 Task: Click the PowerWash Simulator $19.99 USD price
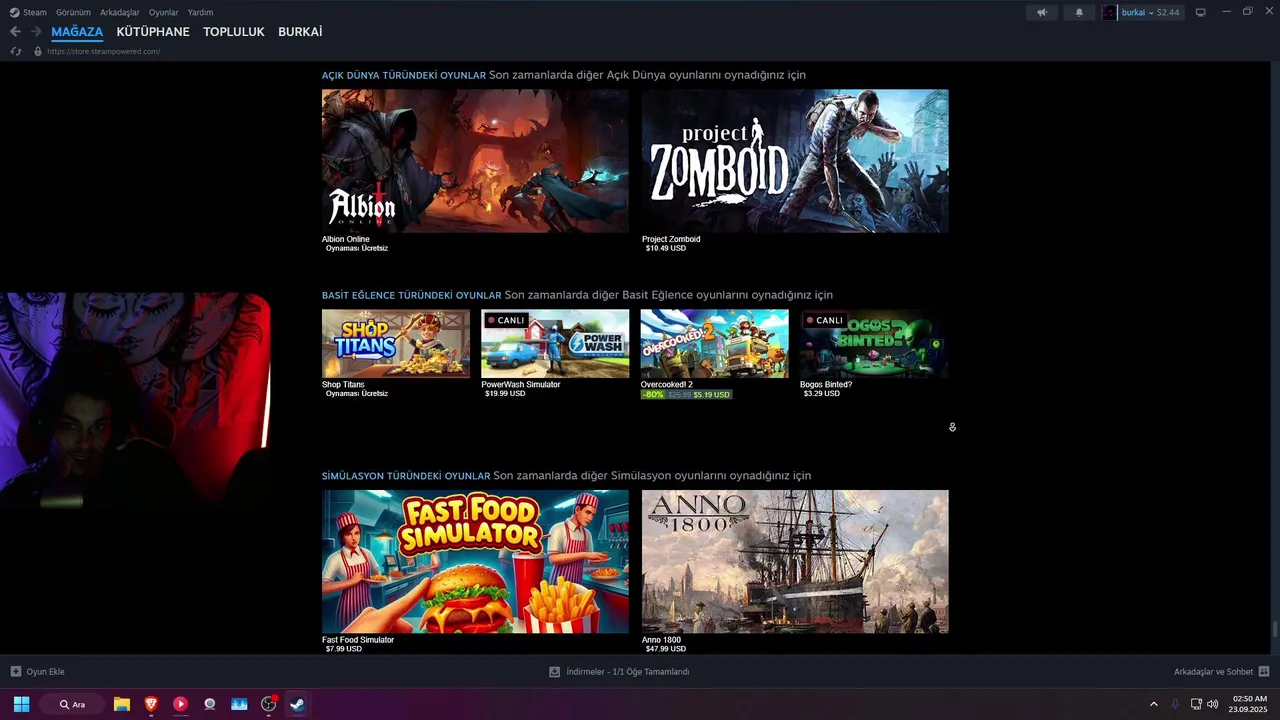coord(505,394)
